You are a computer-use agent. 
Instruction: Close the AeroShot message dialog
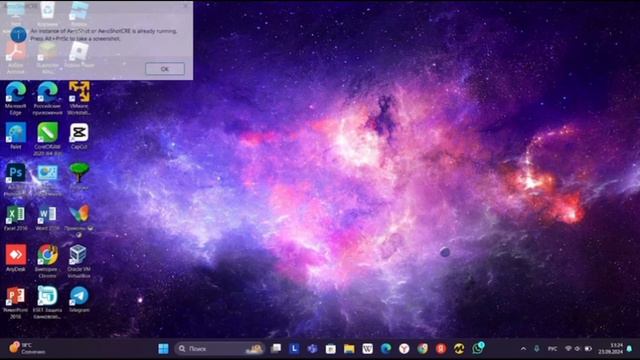(186, 6)
